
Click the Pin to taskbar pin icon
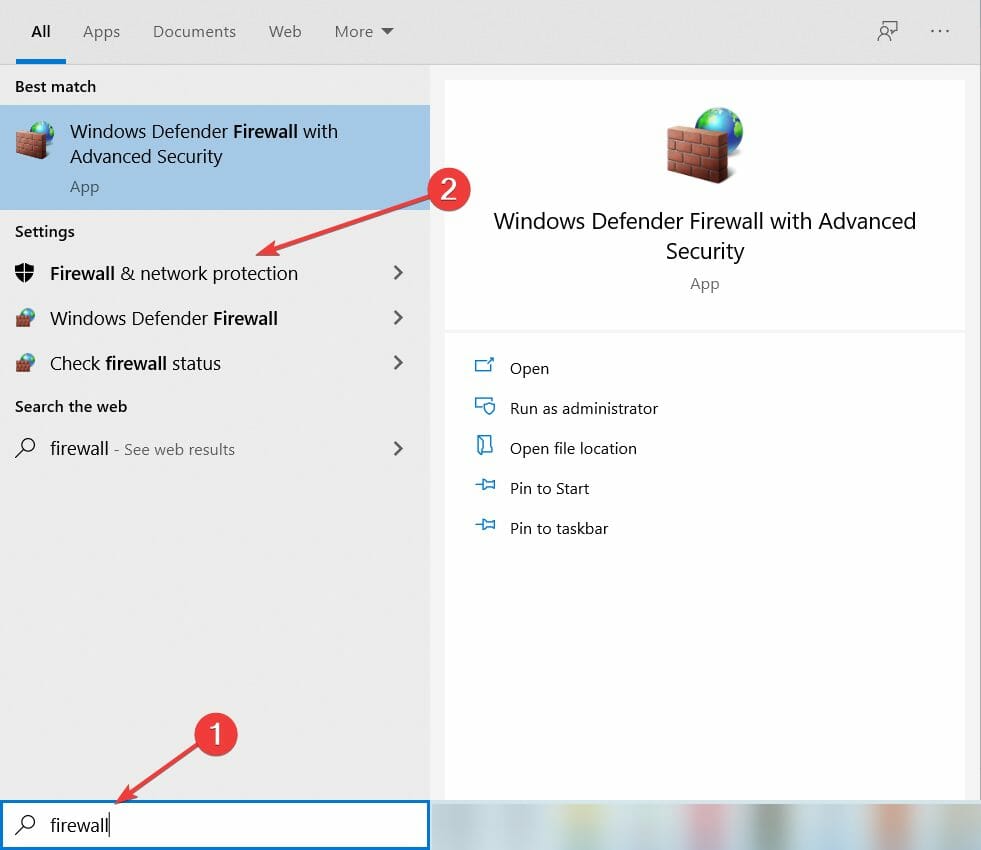485,525
